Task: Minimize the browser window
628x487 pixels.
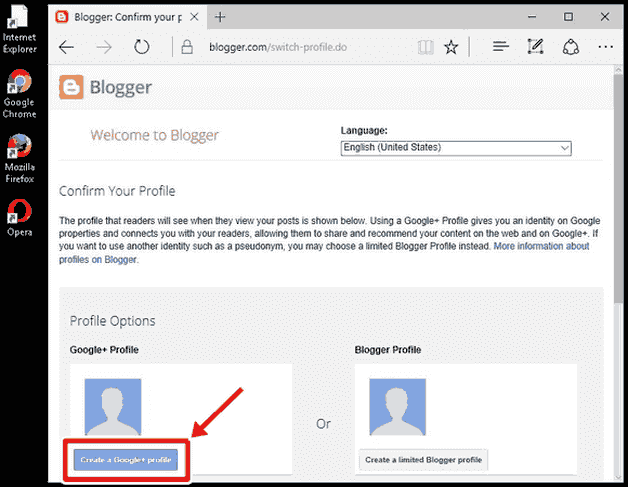Action: pyautogui.click(x=532, y=17)
